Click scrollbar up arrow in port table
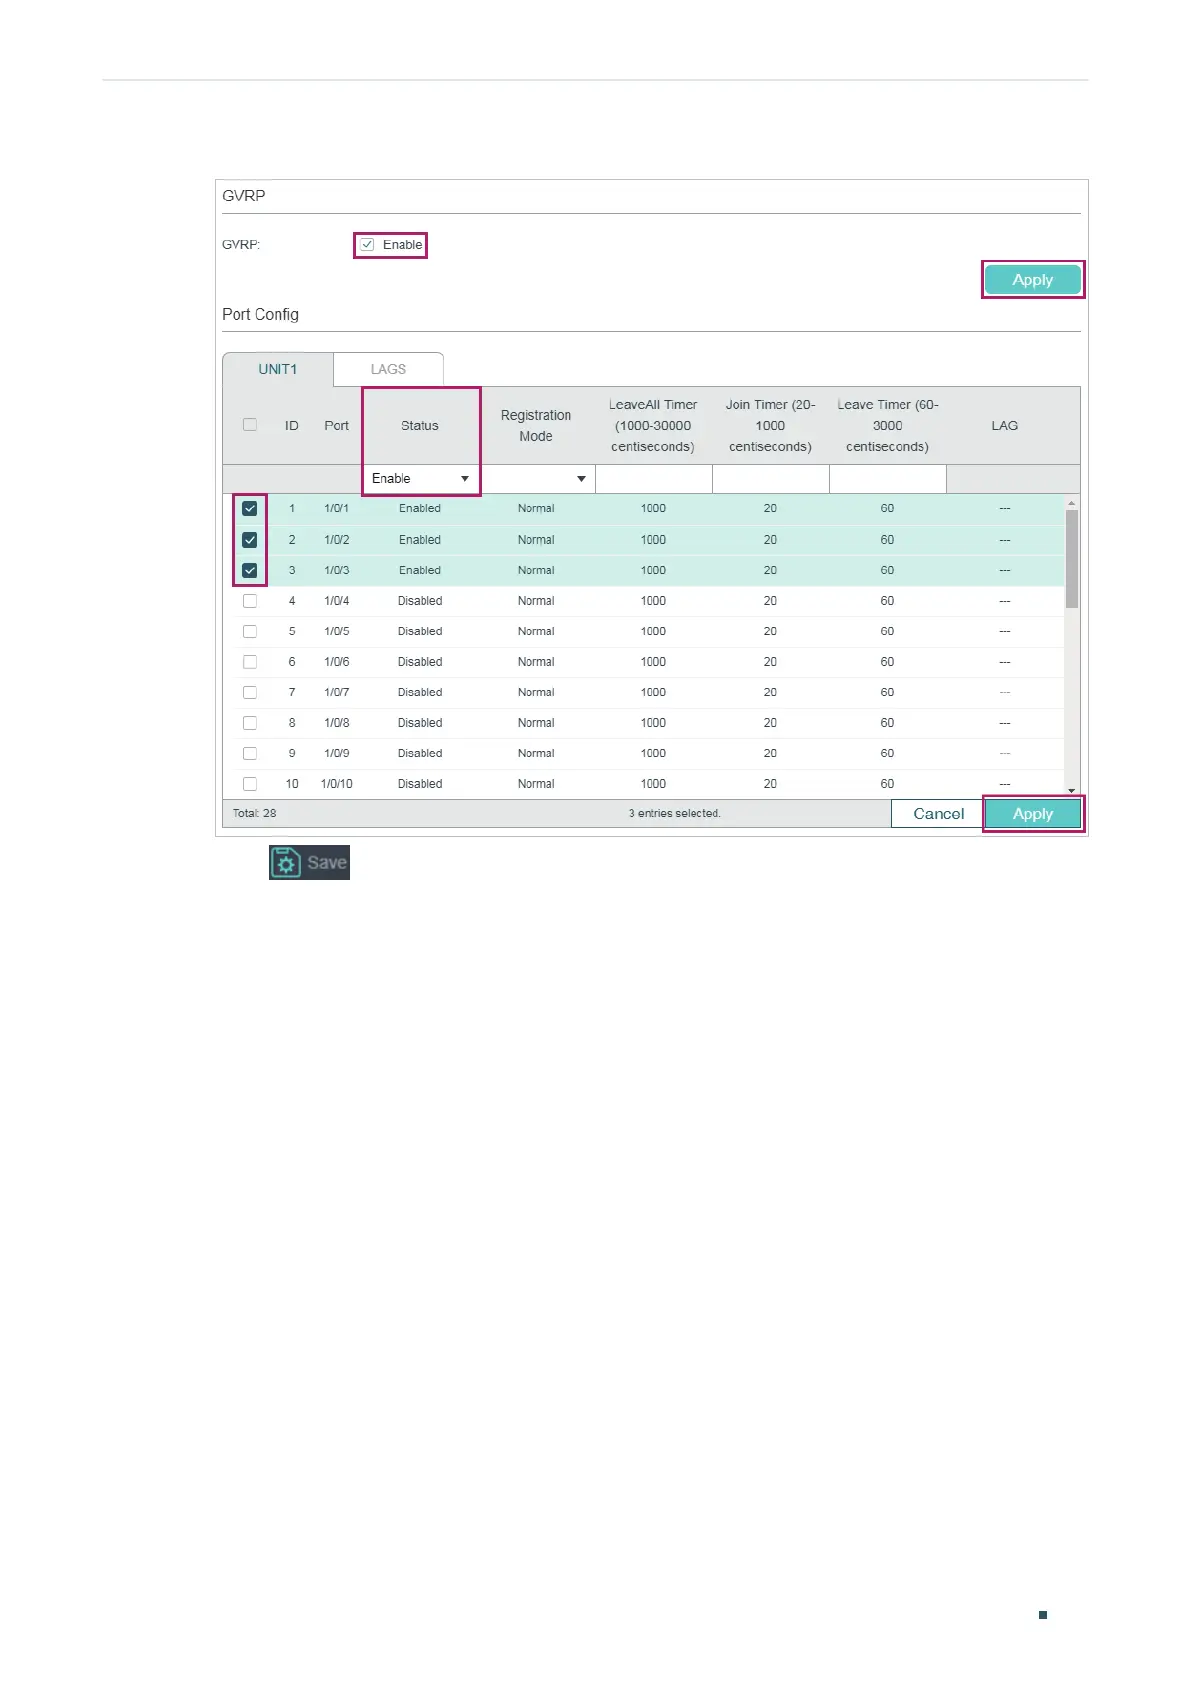This screenshot has height=1684, width=1191. (1071, 503)
